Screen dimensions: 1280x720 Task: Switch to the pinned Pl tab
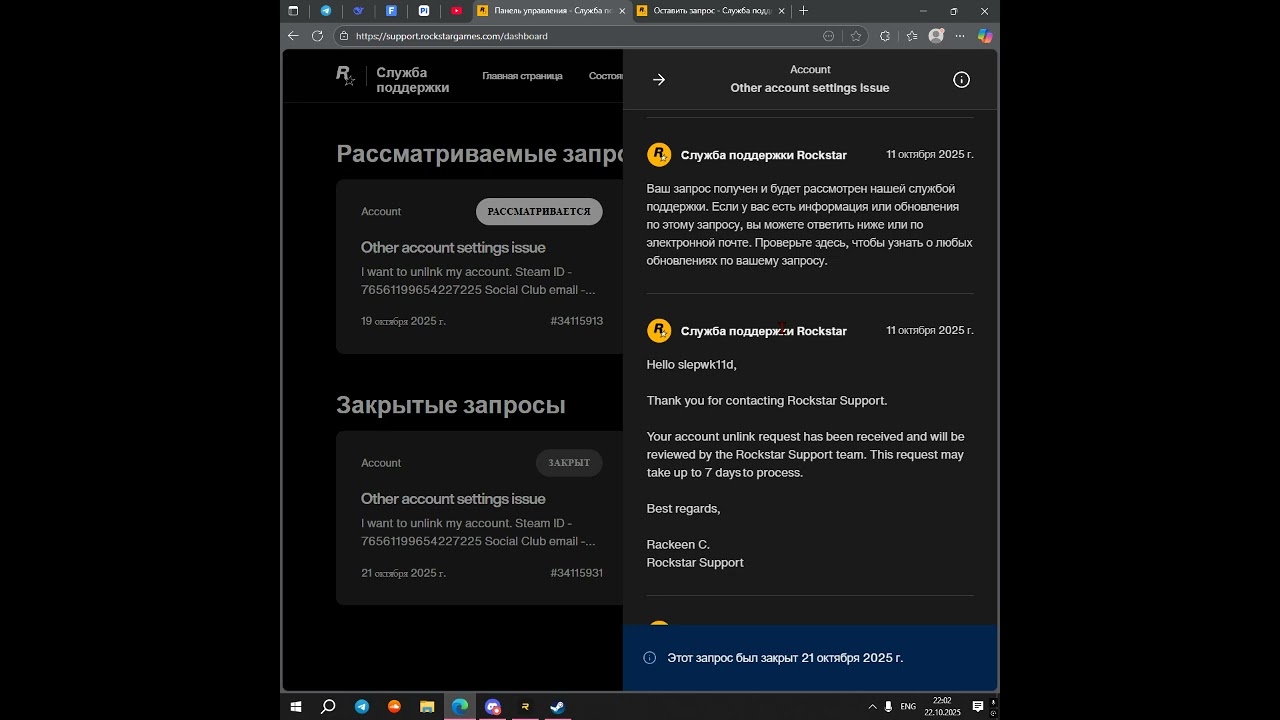pos(424,11)
